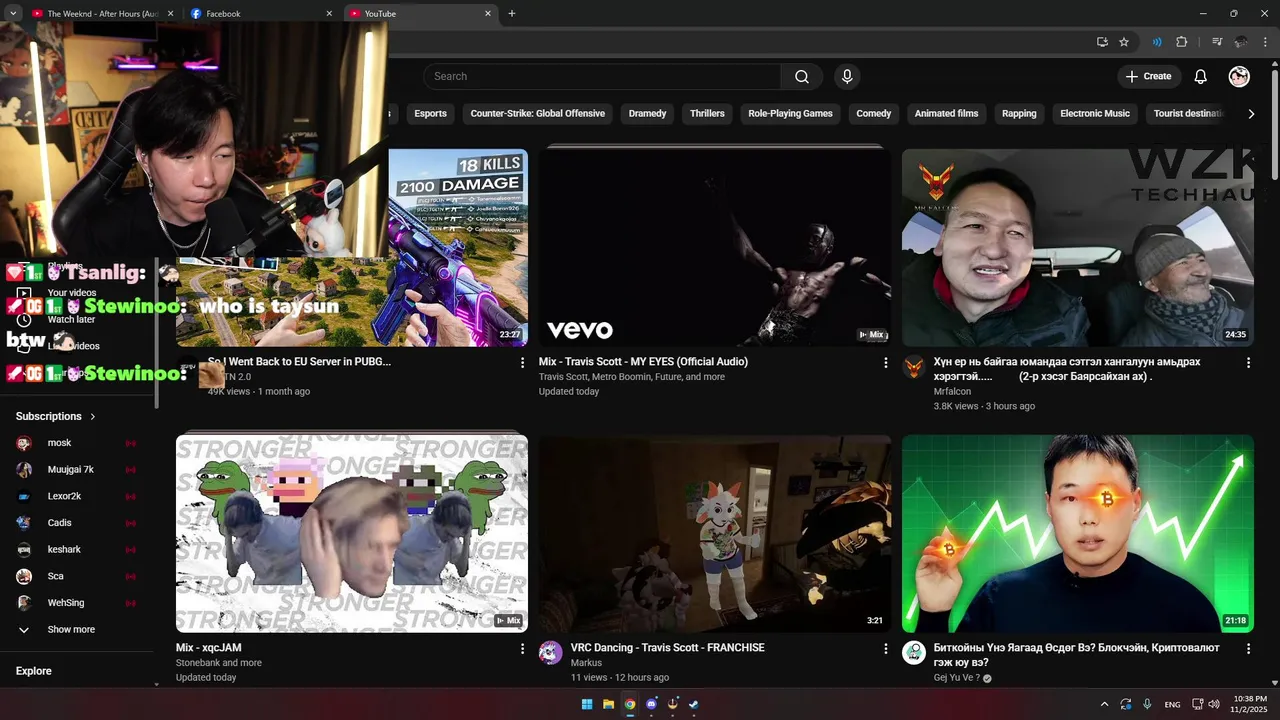Open options menu for VRC Dancing video
The image size is (1280, 720).
885,649
